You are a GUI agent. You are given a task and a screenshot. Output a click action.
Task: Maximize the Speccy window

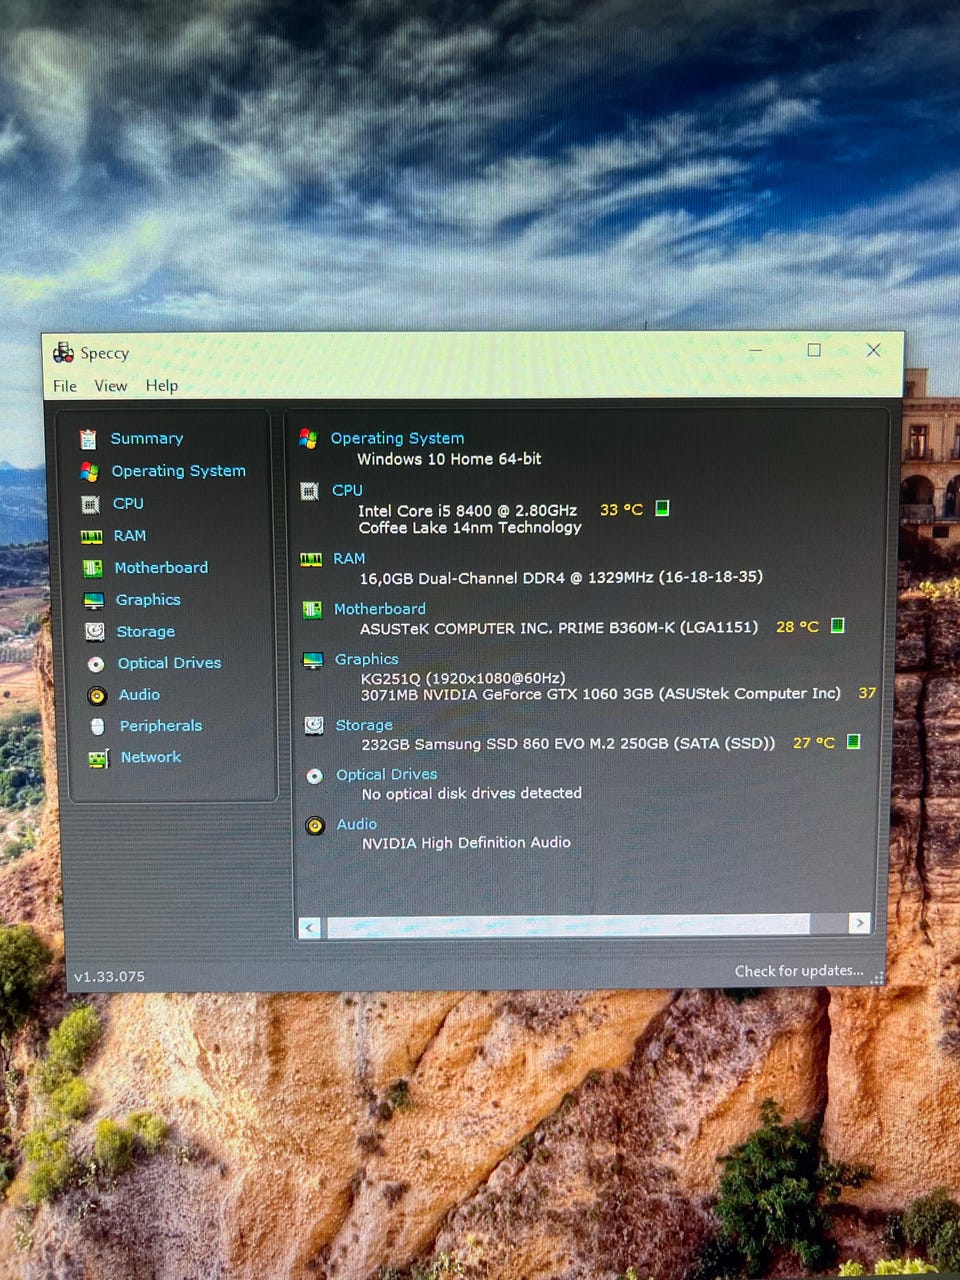(814, 350)
